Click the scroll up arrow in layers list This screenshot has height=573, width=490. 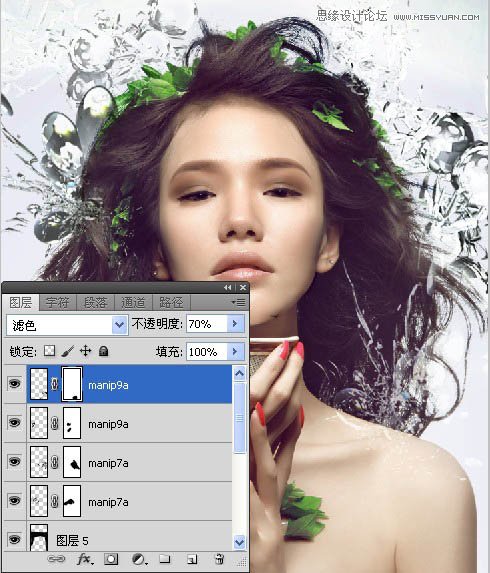click(239, 373)
